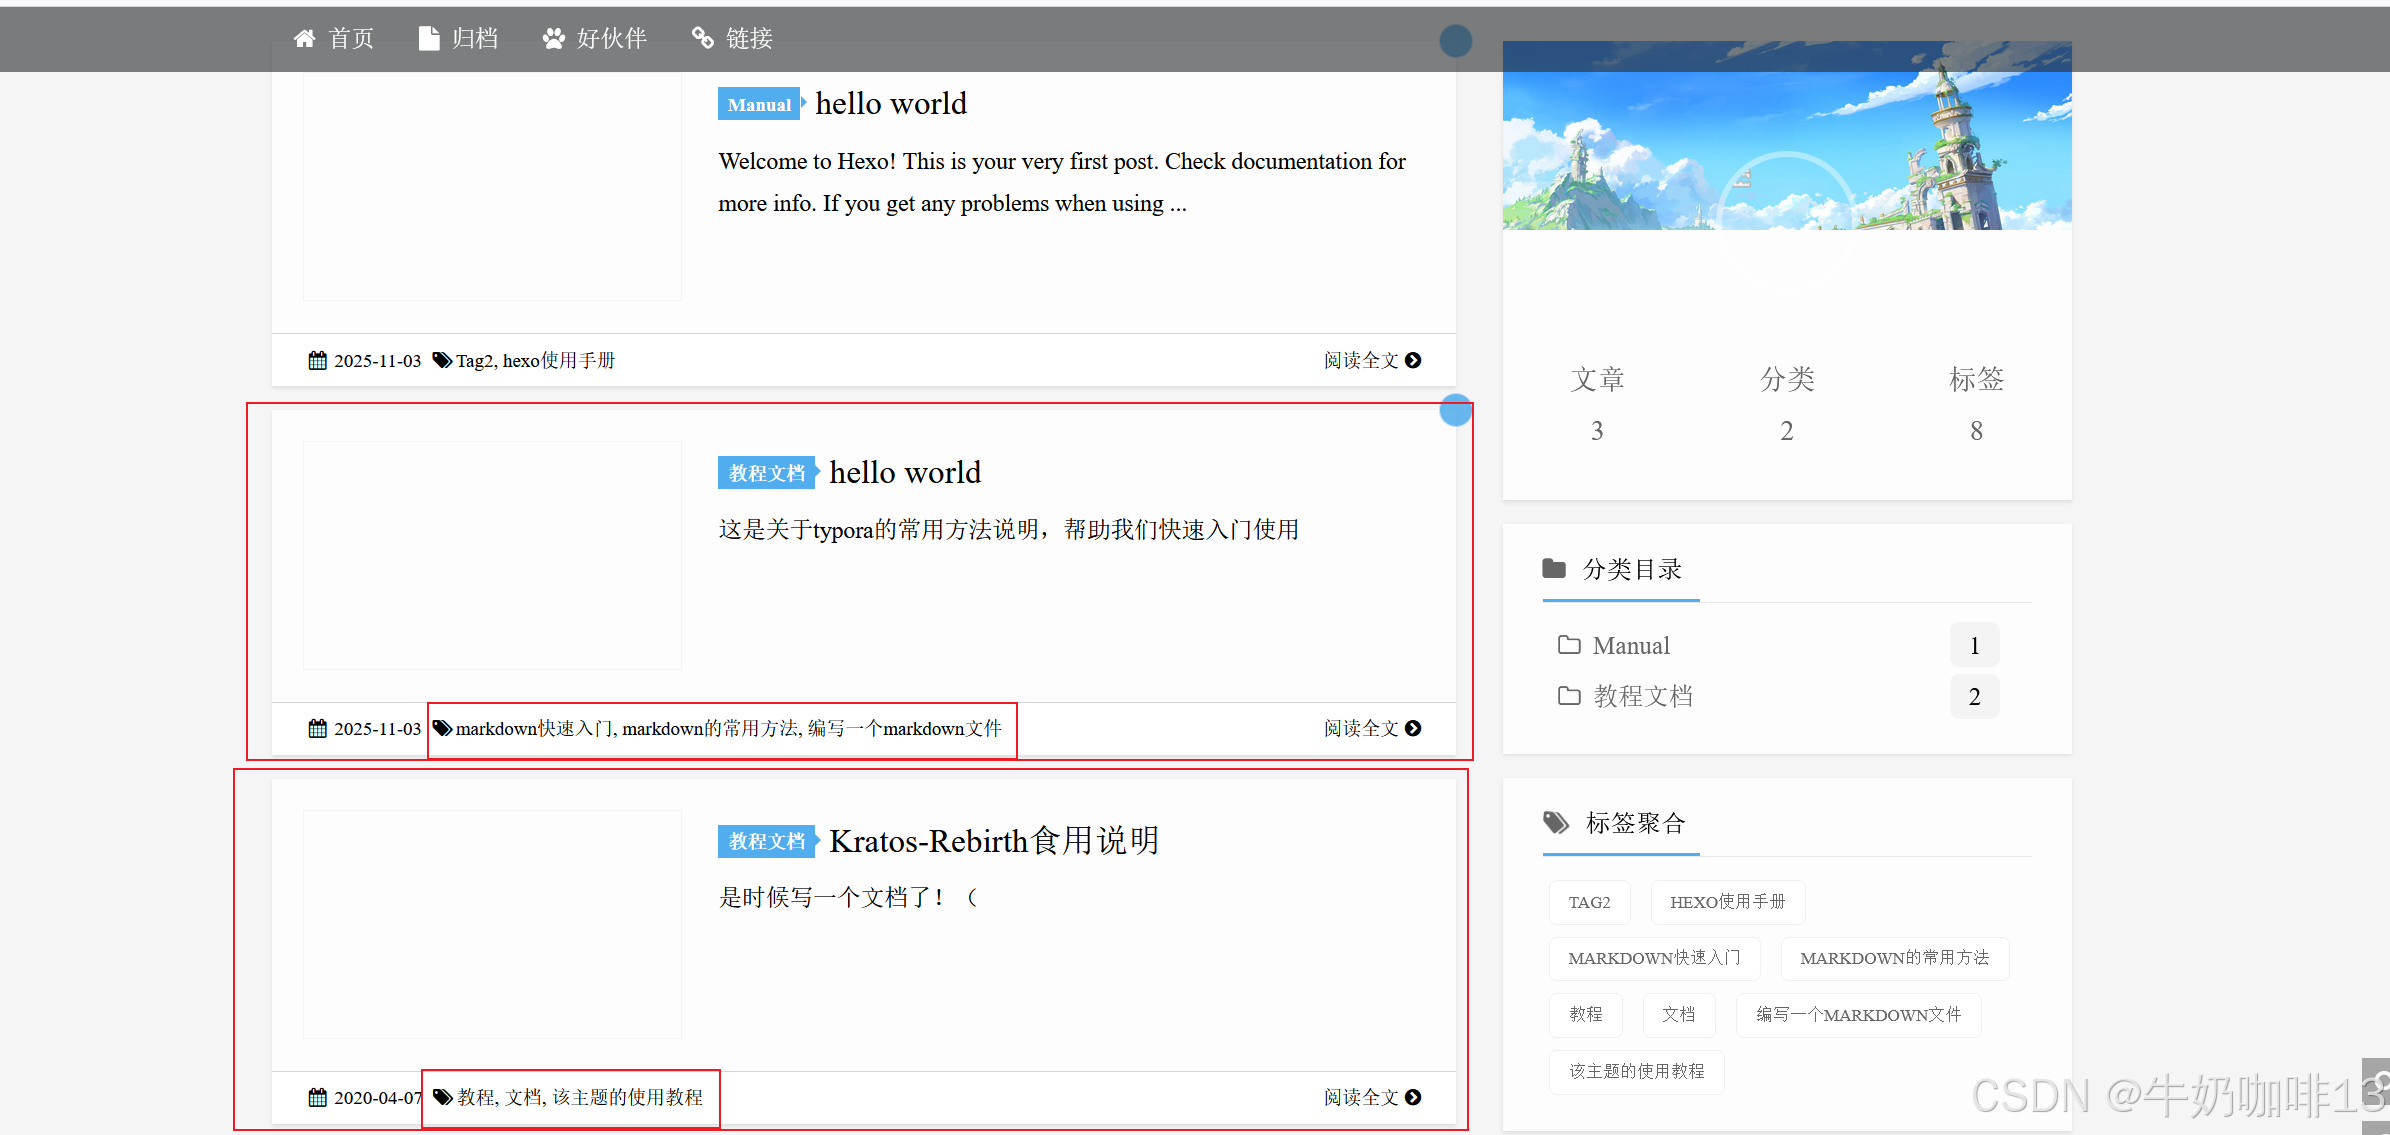Click the folder icon beside 教程文档 category

tap(1569, 696)
